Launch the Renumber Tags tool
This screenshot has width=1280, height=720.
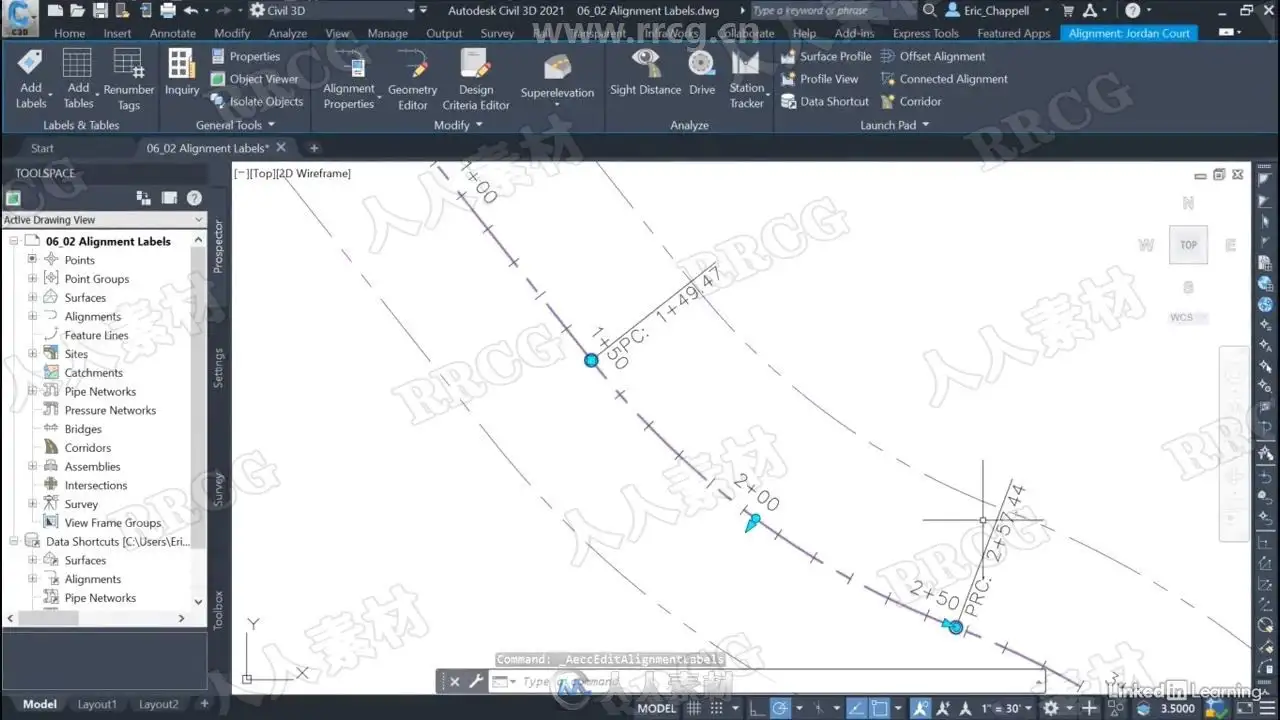129,79
